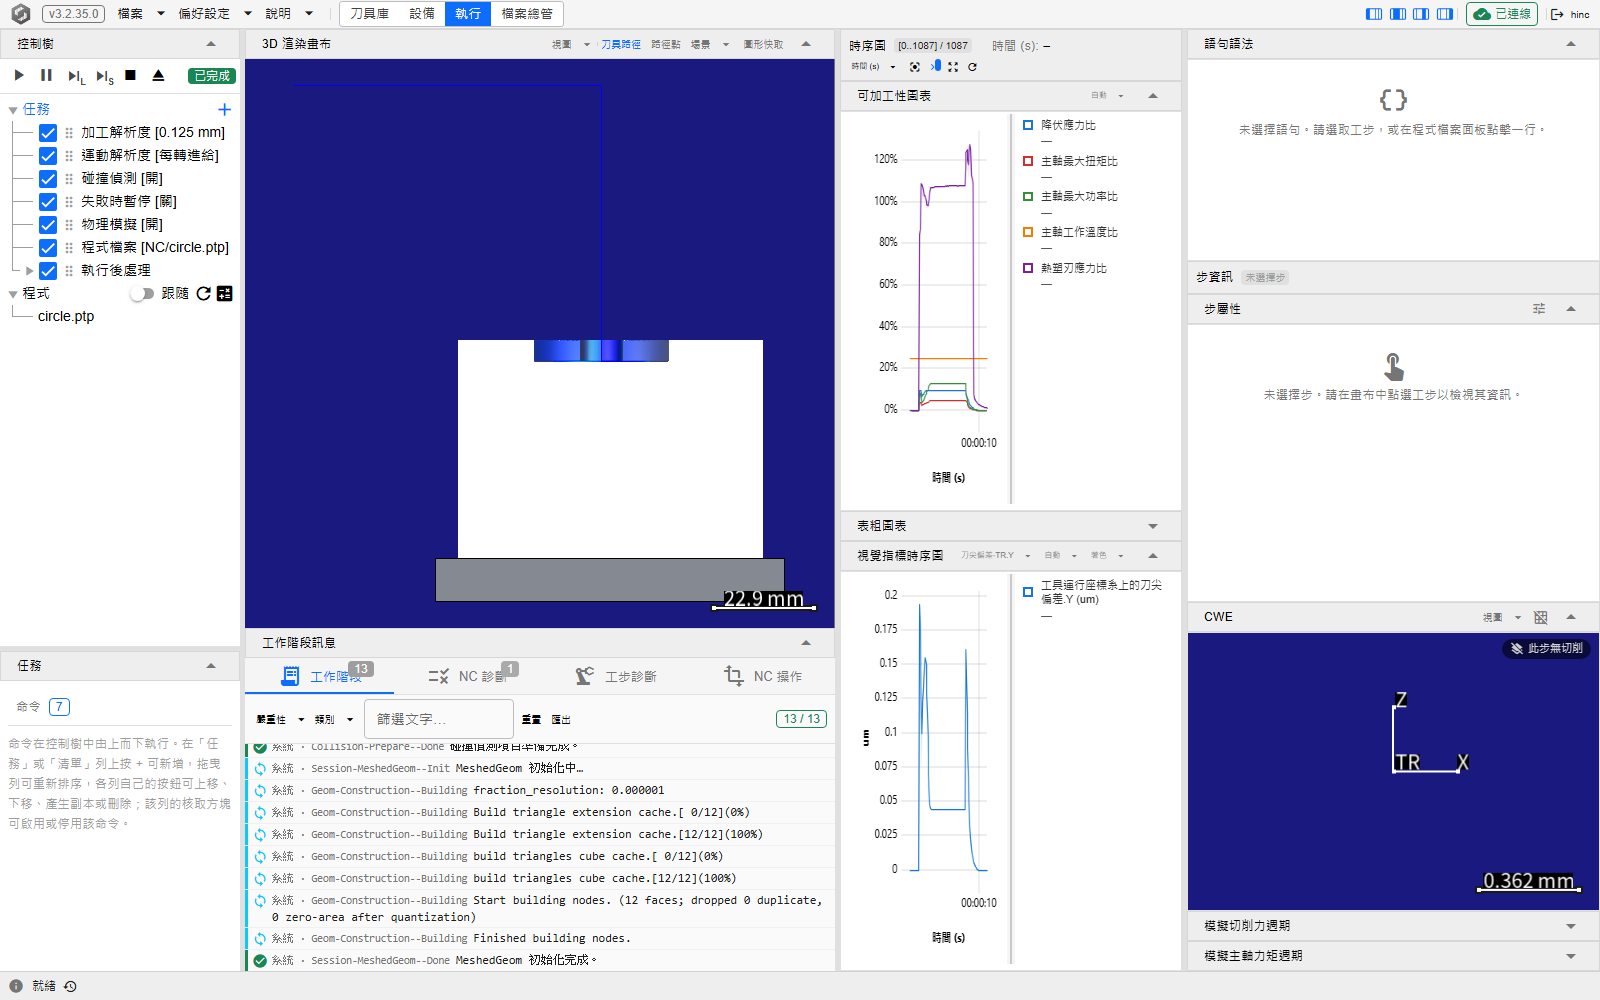Click the 已連線 connection status button

[1502, 14]
